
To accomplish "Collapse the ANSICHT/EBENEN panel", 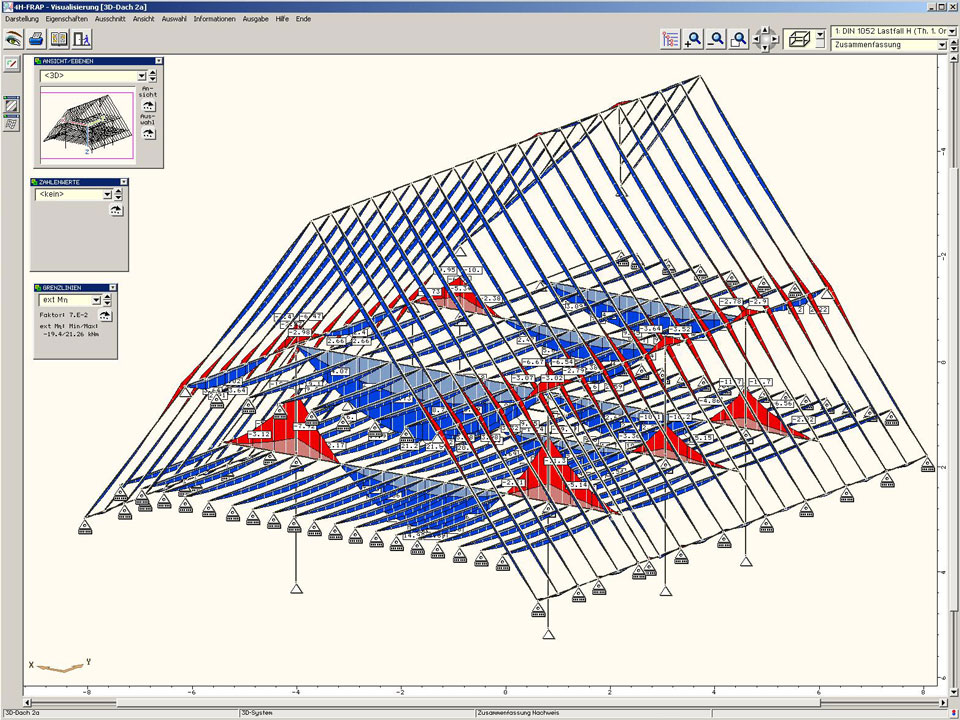I will pos(157,61).
